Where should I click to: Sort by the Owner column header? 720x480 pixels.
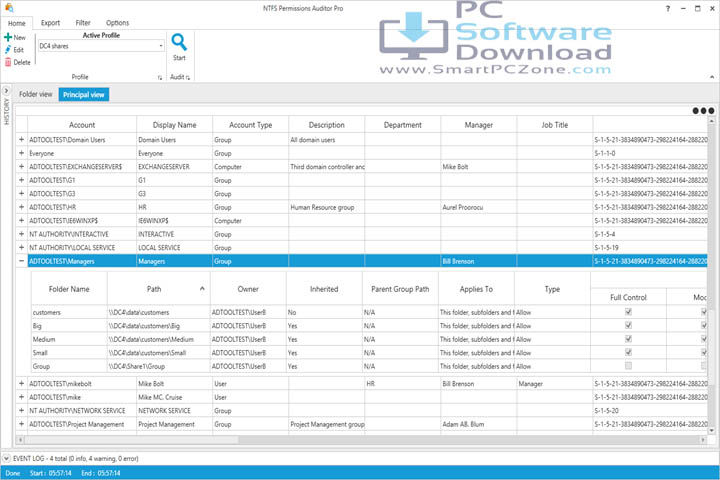(248, 289)
